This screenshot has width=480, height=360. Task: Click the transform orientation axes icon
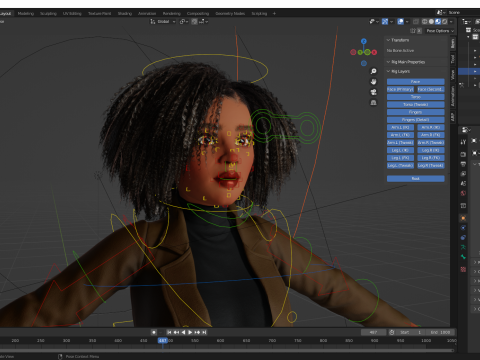(x=153, y=21)
